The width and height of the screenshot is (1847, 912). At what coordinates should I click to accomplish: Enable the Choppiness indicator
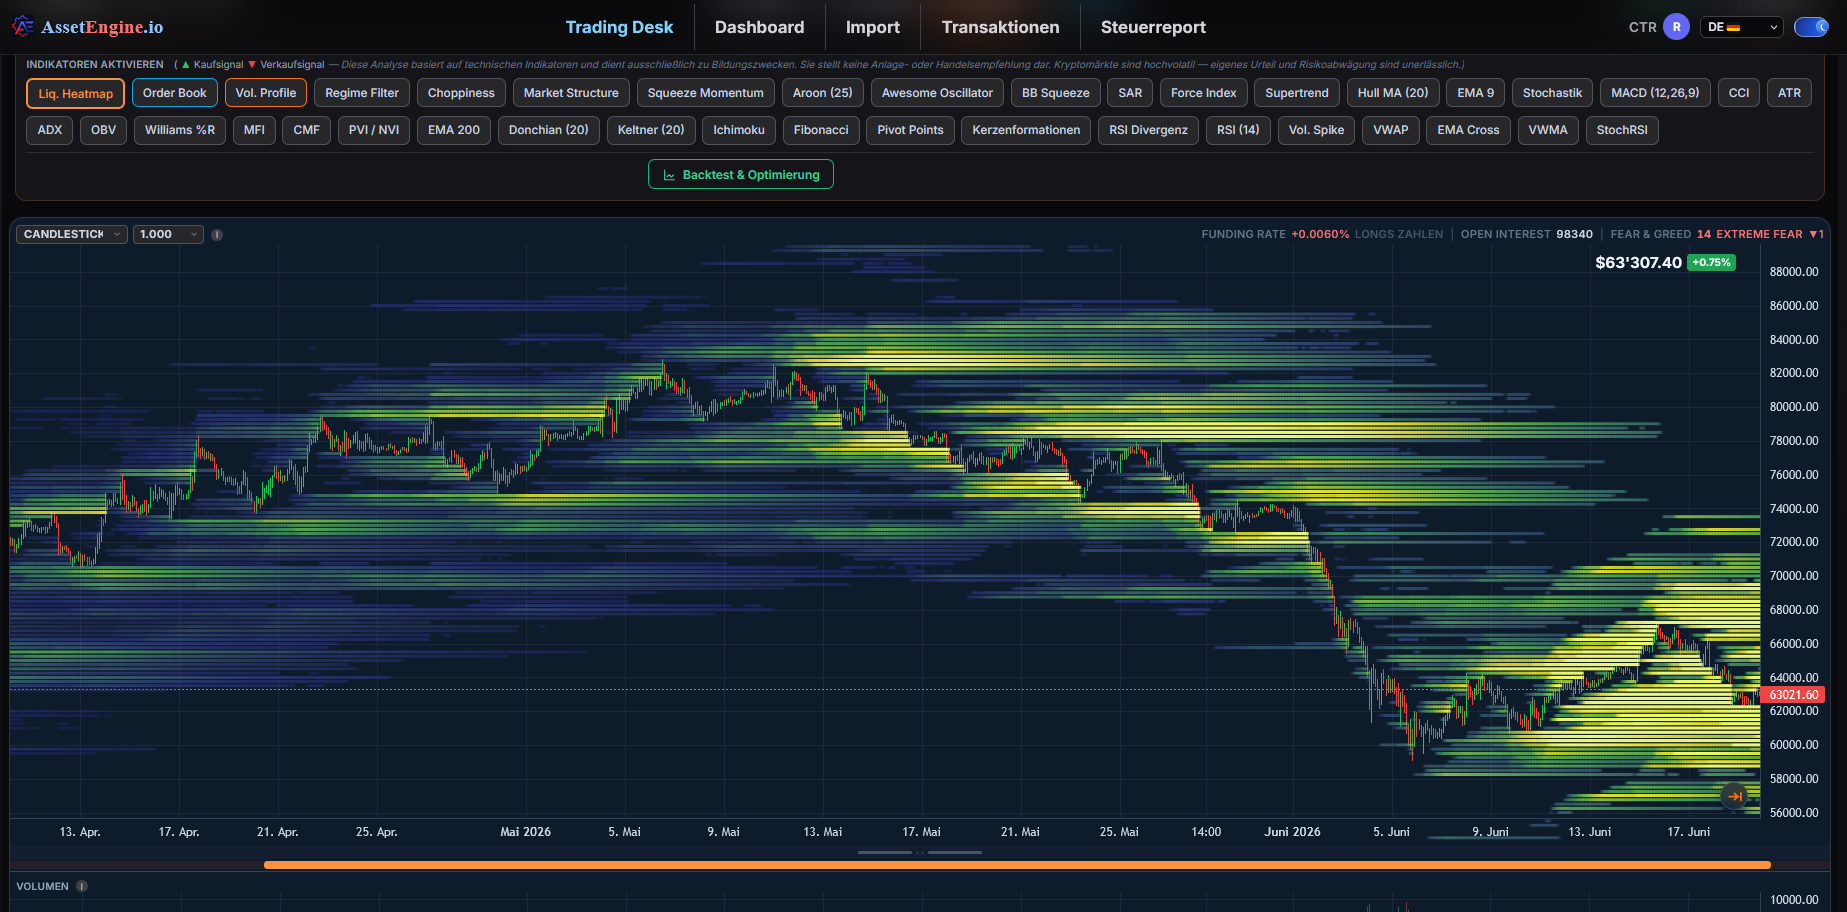point(461,93)
